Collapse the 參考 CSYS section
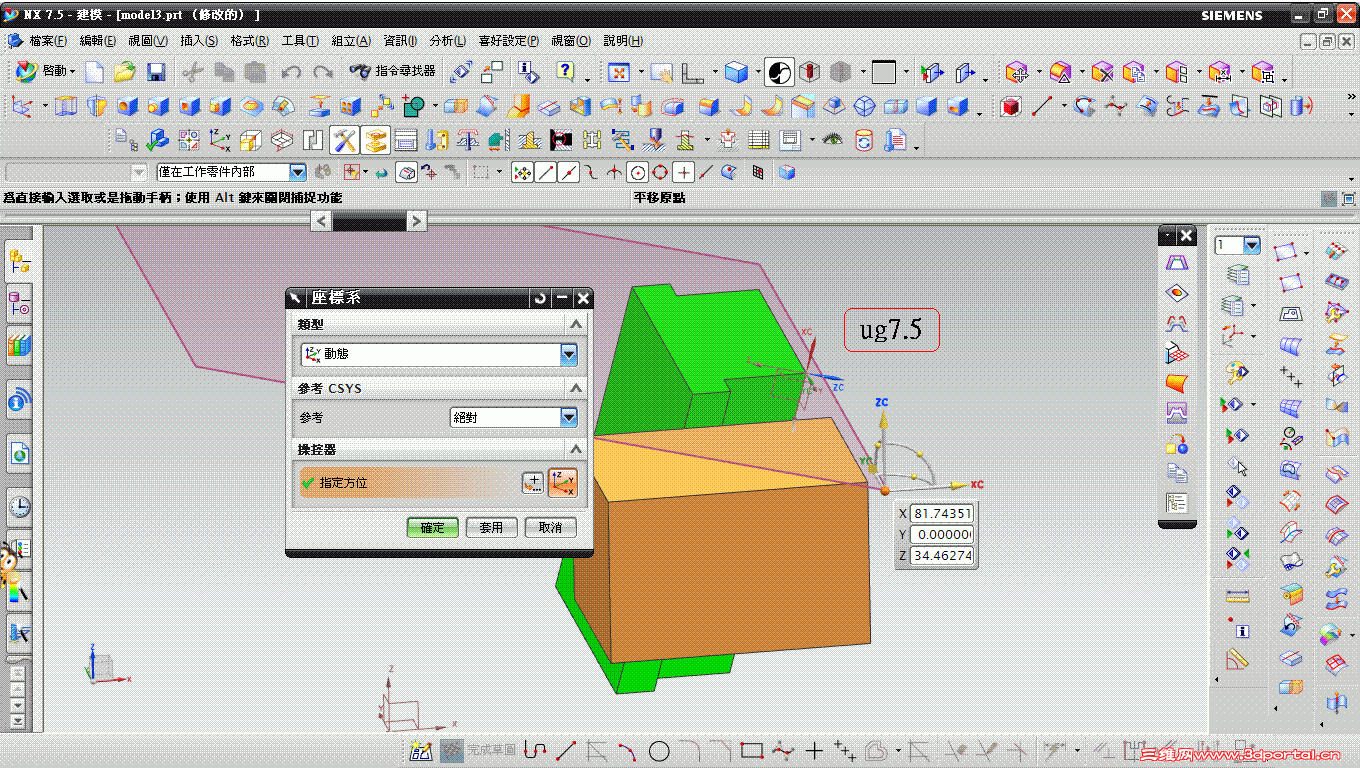 (575, 388)
